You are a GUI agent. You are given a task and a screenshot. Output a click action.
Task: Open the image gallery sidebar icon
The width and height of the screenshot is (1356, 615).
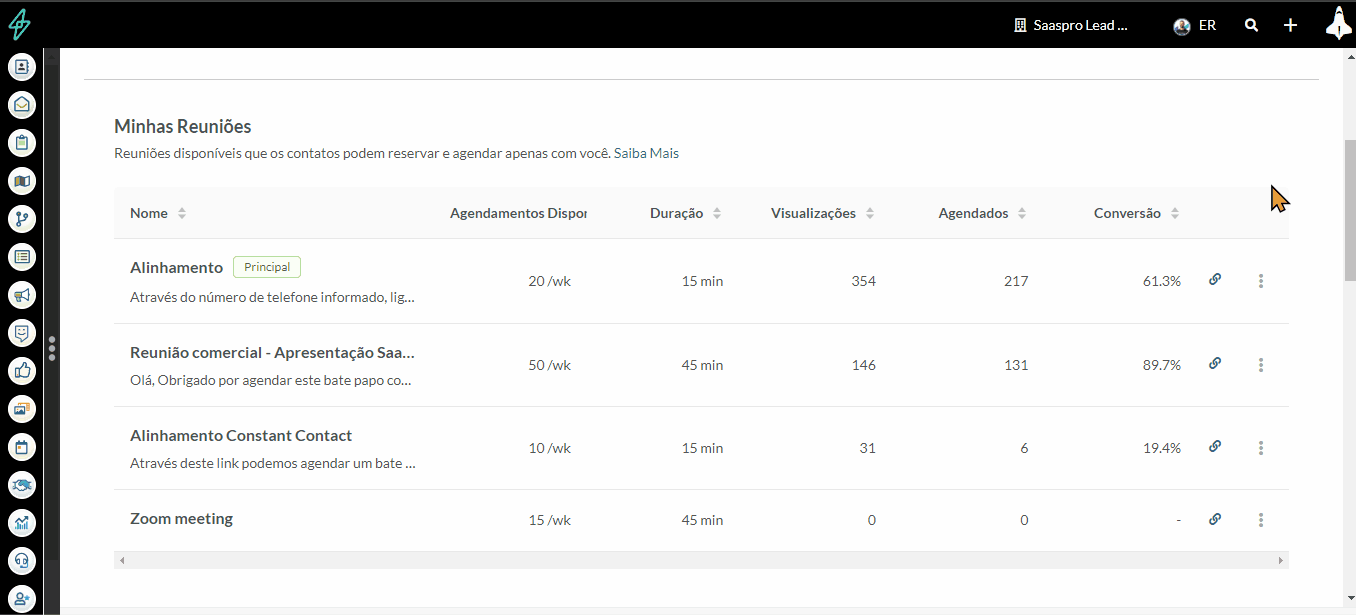[x=22, y=408]
